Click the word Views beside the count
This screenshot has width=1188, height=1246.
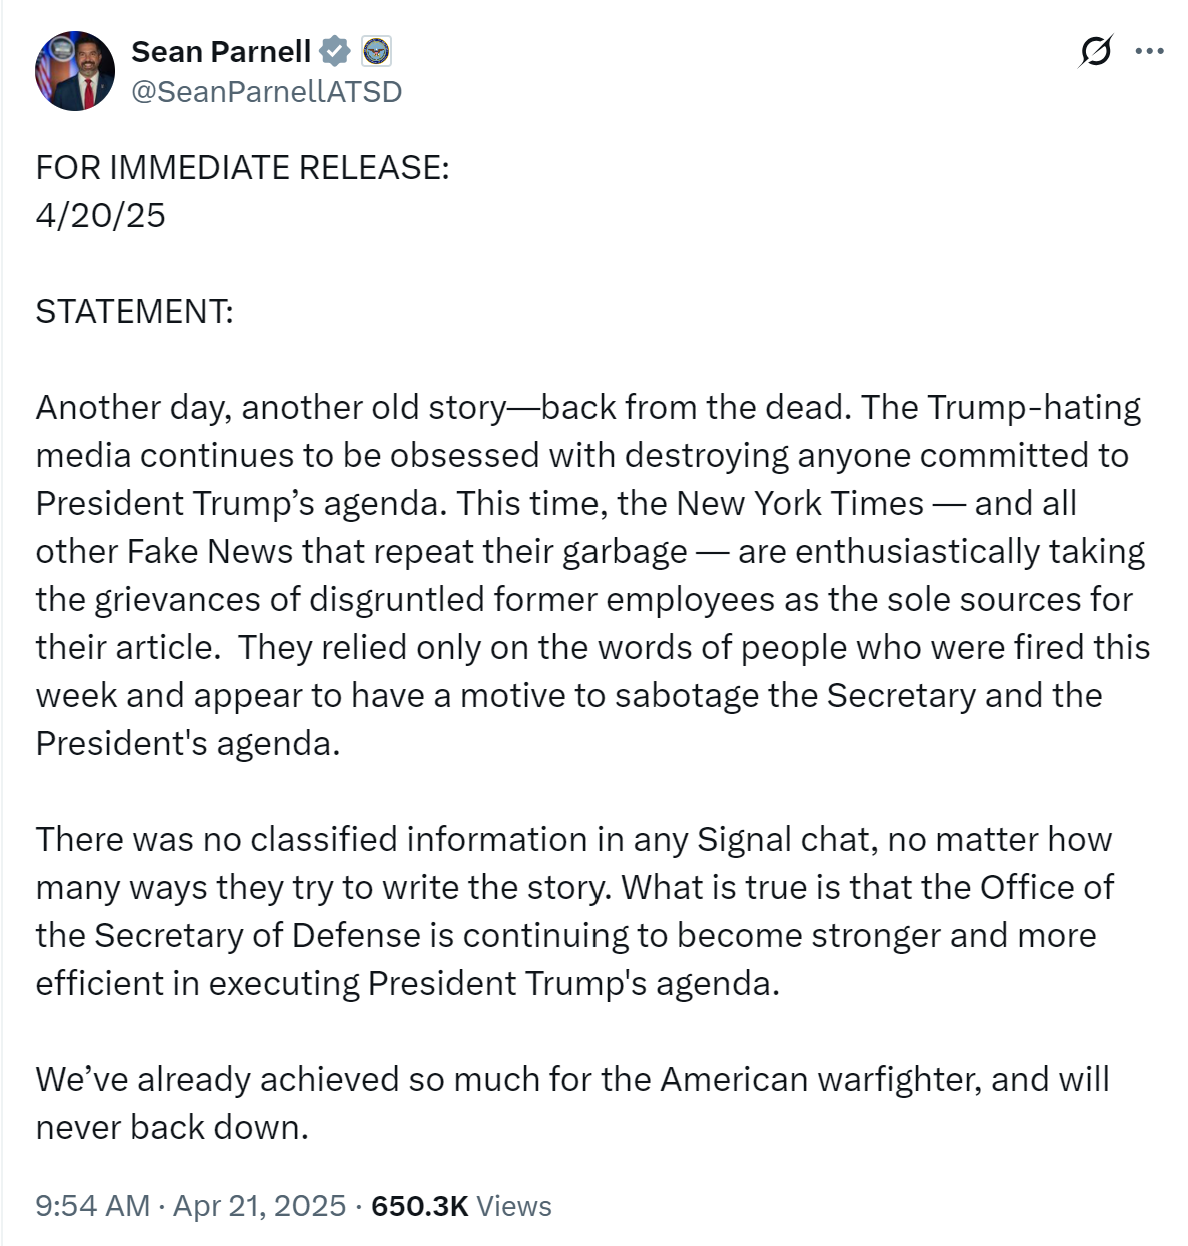tap(514, 1206)
